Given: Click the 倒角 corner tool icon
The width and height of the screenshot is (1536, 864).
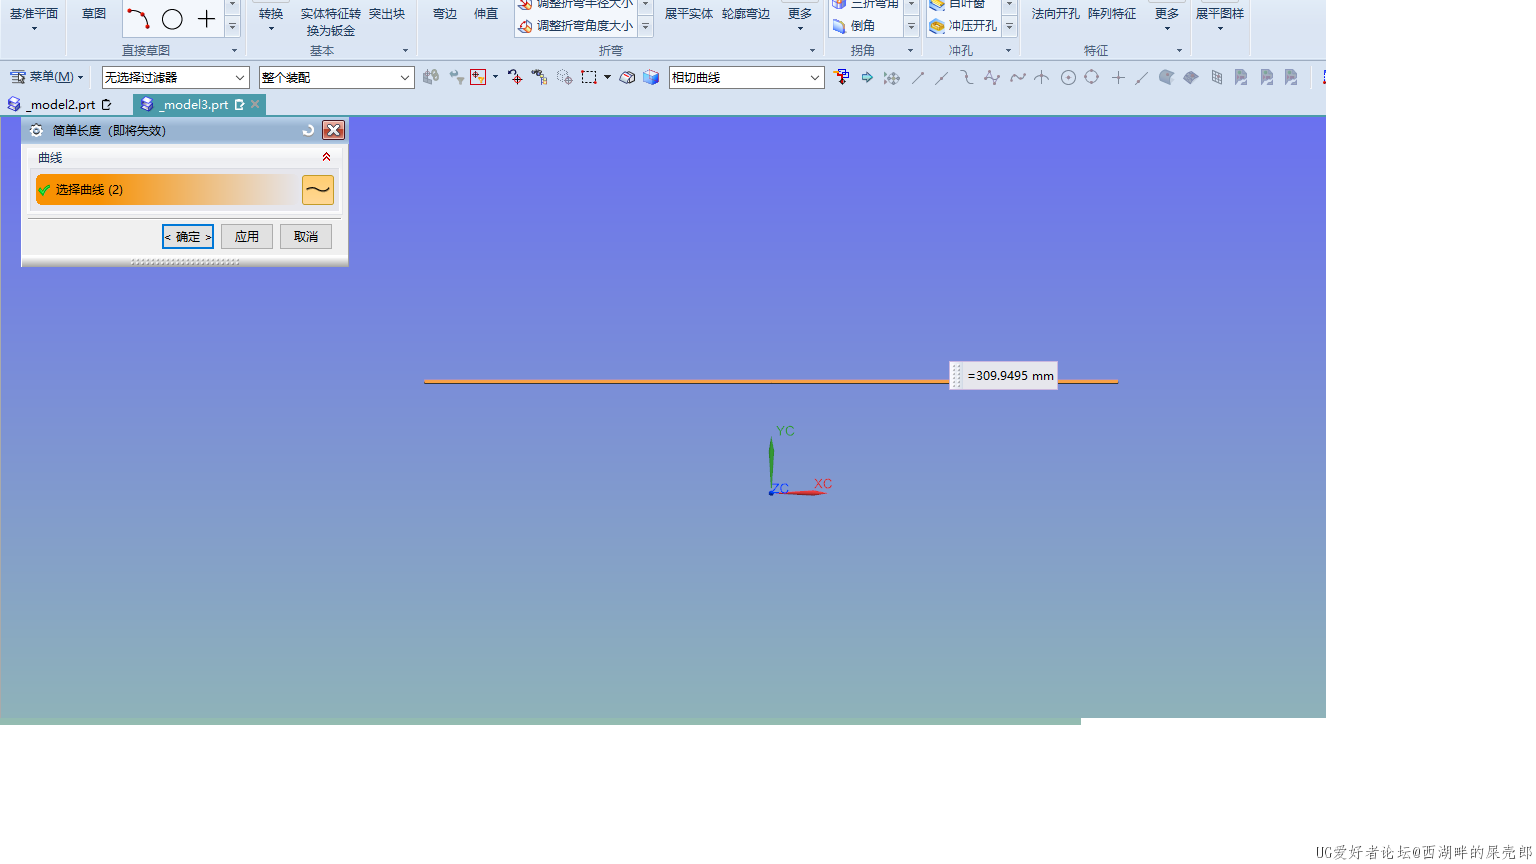Looking at the screenshot, I should point(839,26).
